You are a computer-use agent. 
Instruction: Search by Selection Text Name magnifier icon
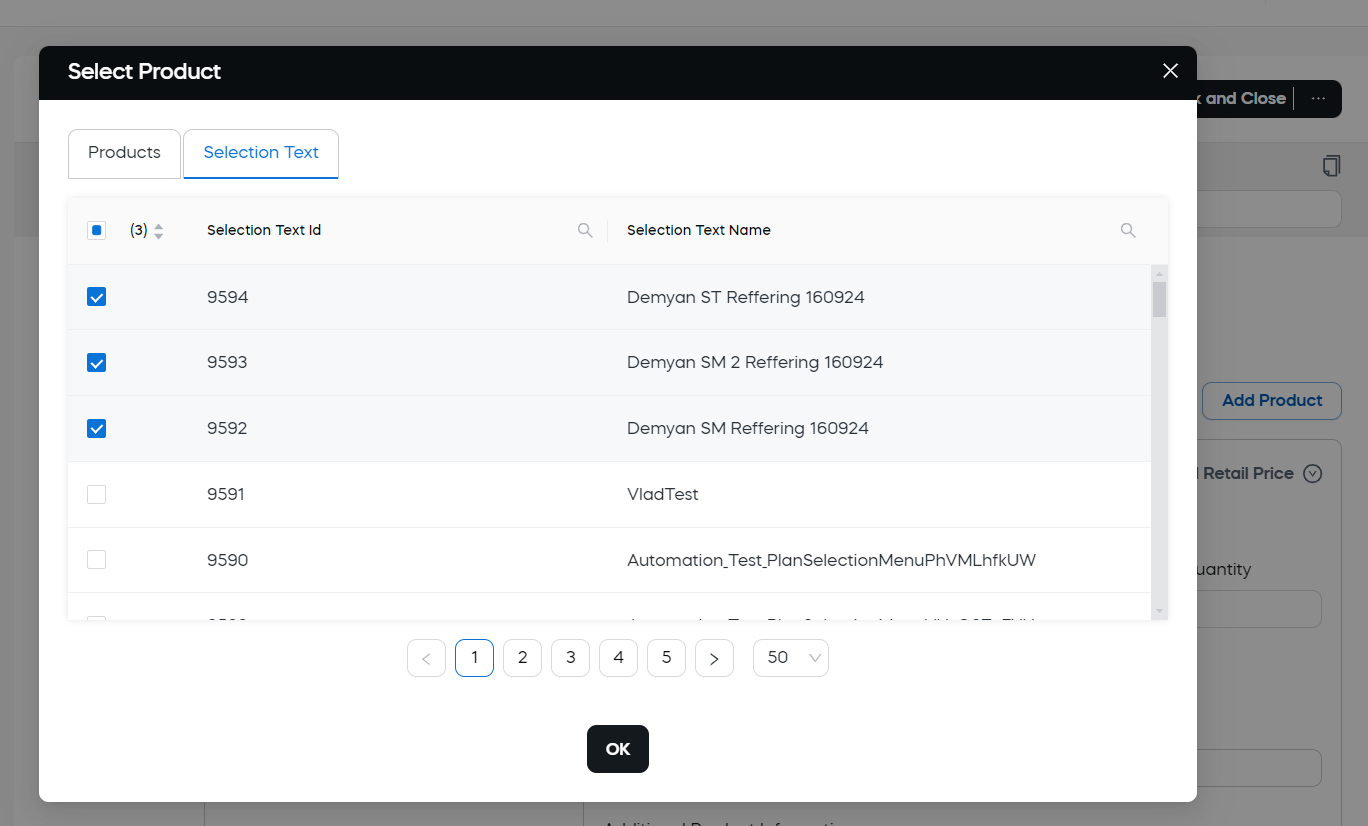(x=1128, y=231)
